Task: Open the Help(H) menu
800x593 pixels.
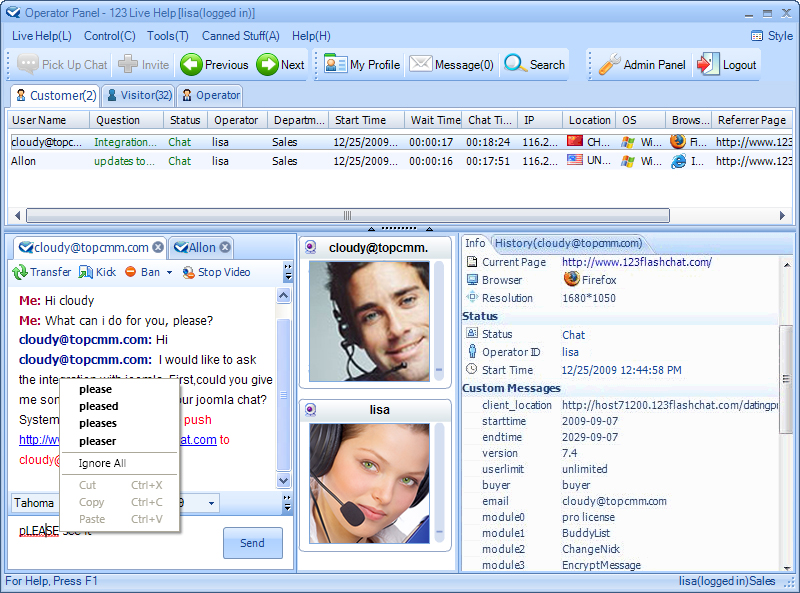Action: (x=311, y=36)
